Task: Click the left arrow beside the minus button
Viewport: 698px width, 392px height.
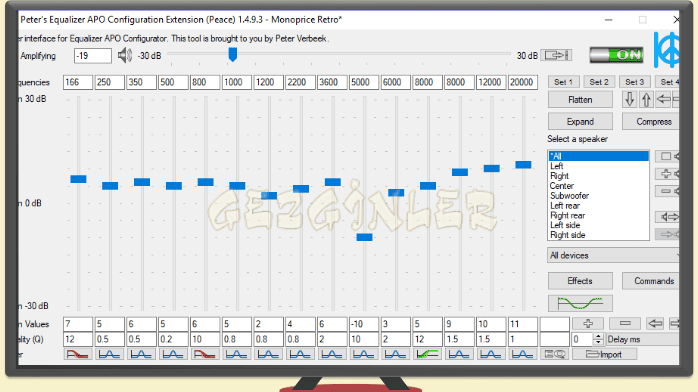Action: point(655,323)
